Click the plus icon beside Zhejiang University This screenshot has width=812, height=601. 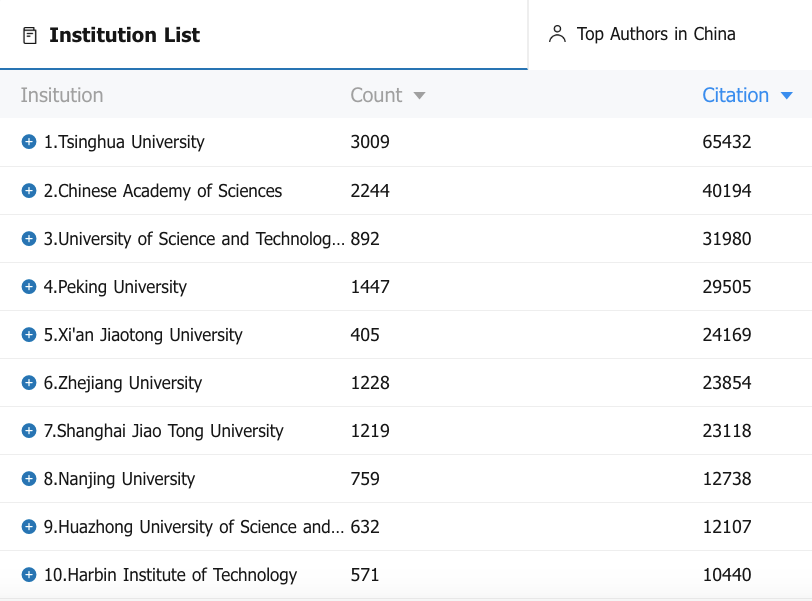tap(29, 382)
